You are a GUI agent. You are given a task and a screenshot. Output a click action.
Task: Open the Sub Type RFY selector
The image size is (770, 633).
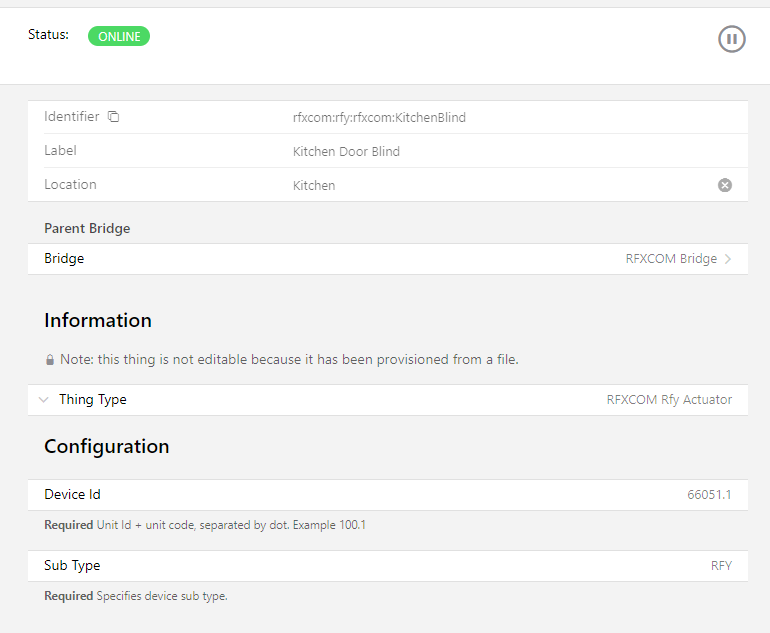coord(721,566)
